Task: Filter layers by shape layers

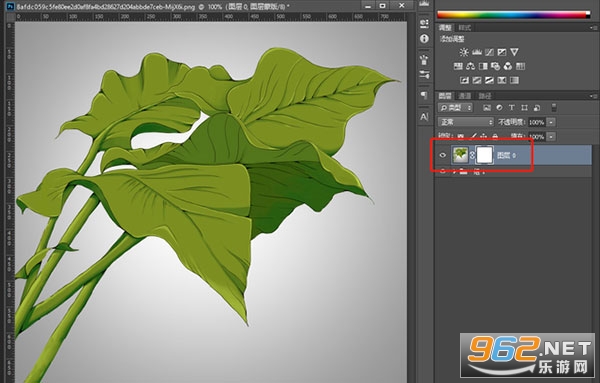Action: tap(524, 108)
